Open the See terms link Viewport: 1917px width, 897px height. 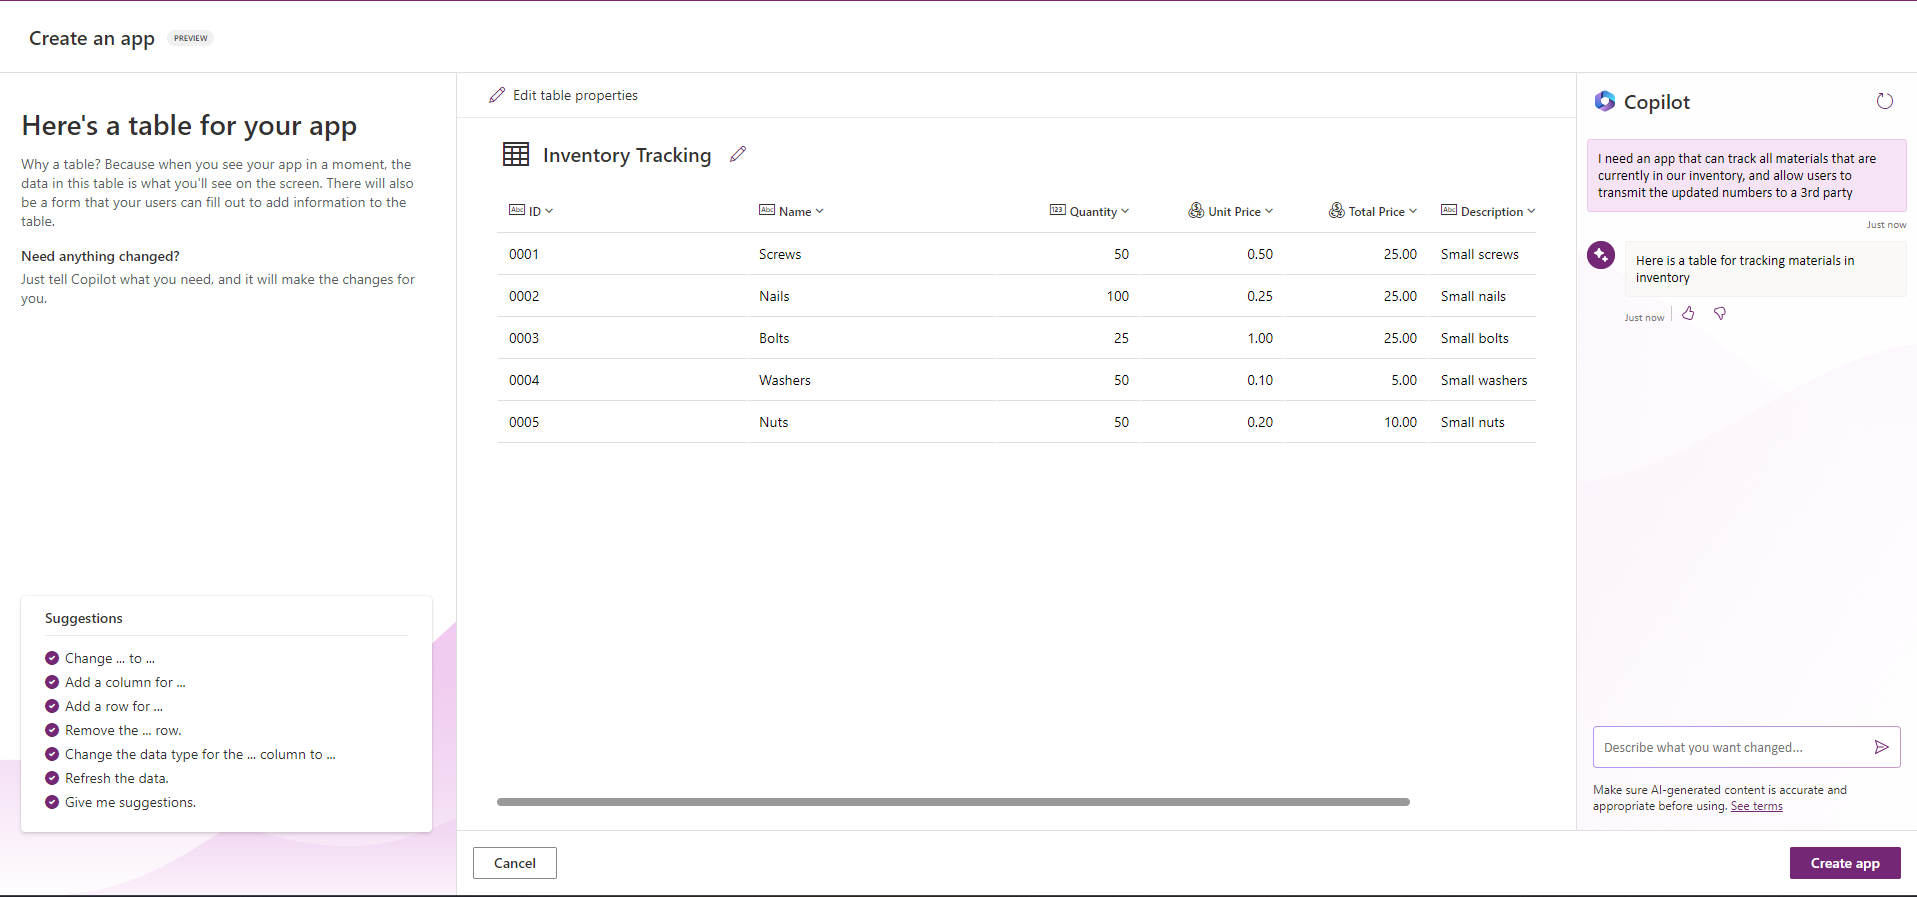[1756, 806]
